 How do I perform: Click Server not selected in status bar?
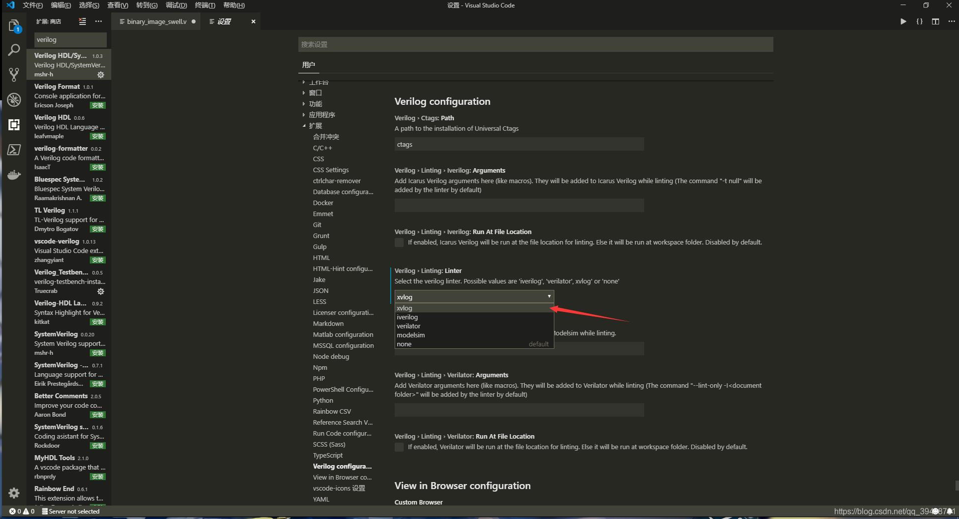point(70,511)
